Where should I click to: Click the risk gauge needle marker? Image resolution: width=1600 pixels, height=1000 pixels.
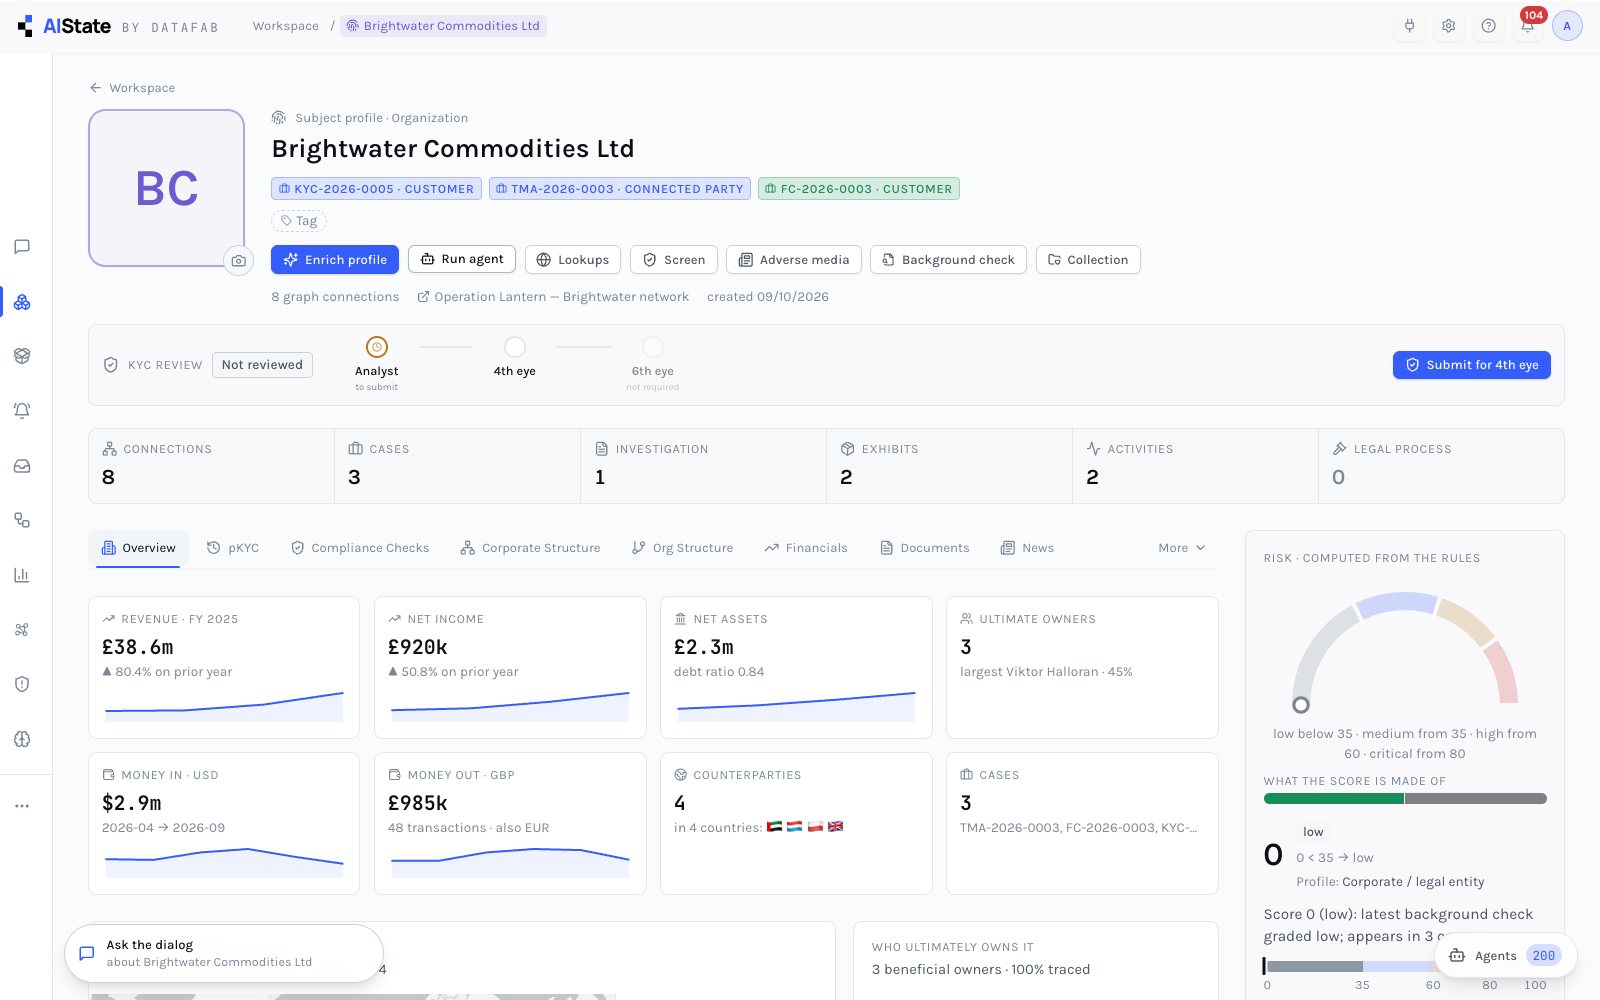pos(1300,705)
